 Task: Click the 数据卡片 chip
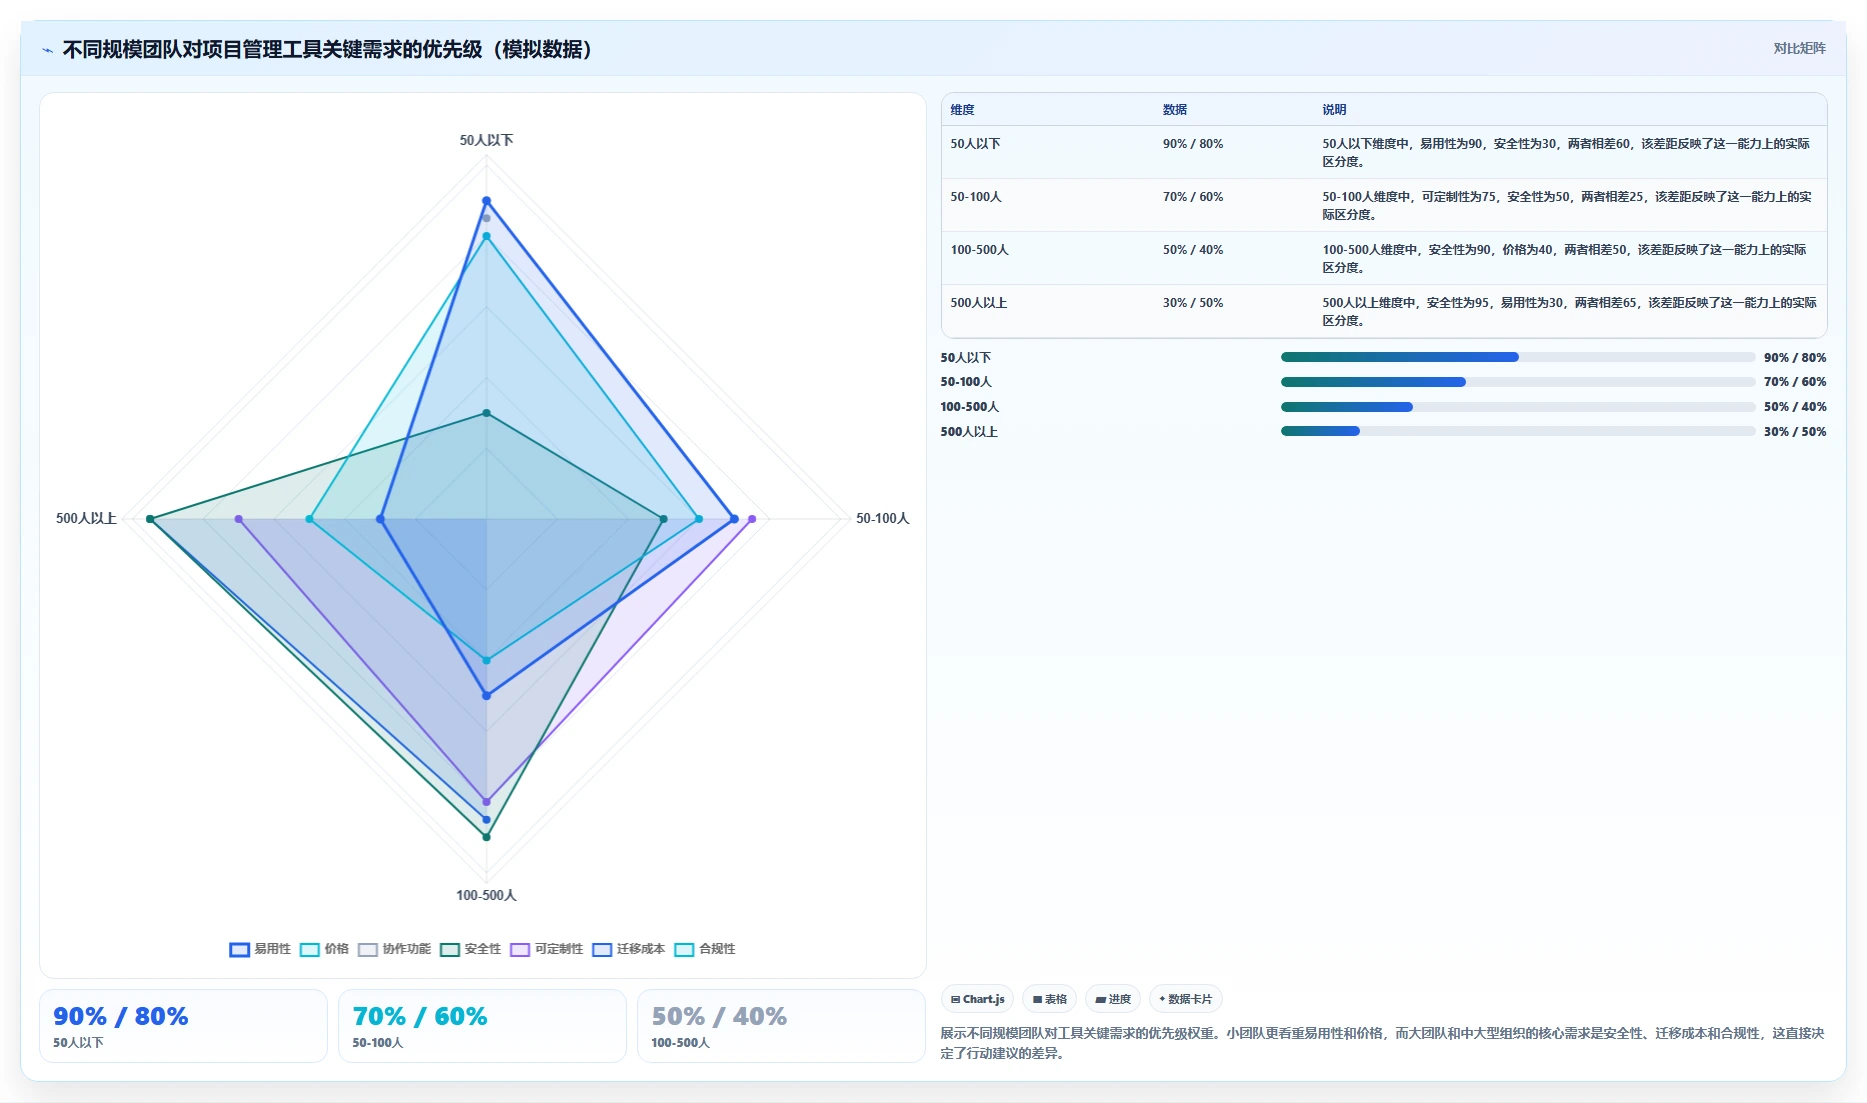pyautogui.click(x=1185, y=999)
